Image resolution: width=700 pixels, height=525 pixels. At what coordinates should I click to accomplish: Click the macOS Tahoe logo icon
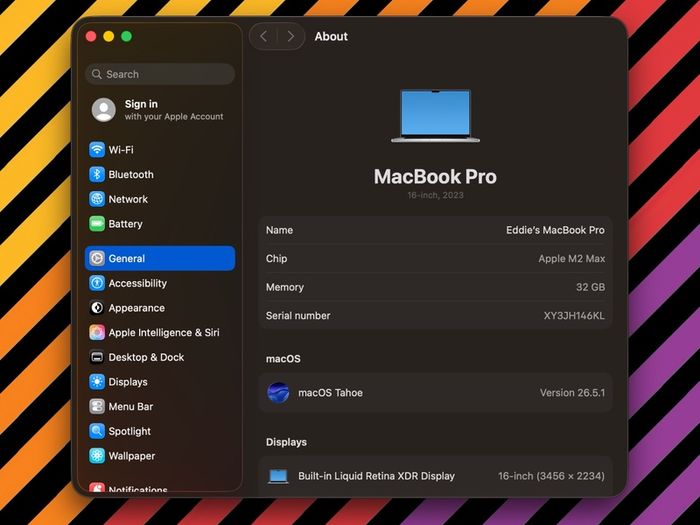tap(278, 393)
